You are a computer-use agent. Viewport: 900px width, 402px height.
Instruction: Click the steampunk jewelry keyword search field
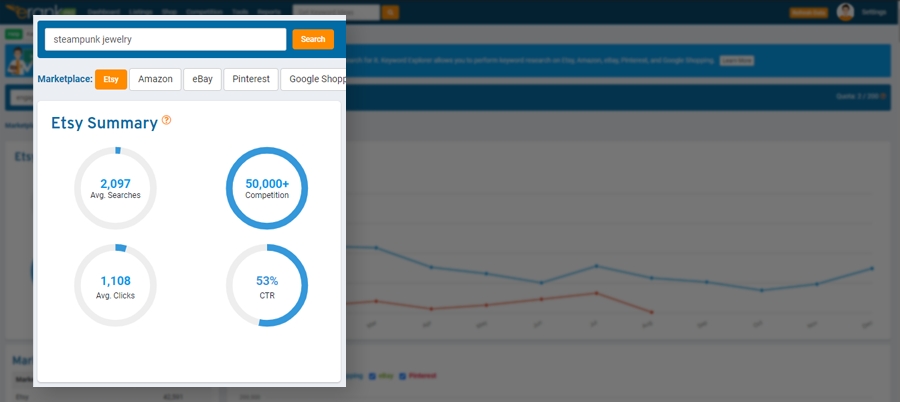coord(165,40)
